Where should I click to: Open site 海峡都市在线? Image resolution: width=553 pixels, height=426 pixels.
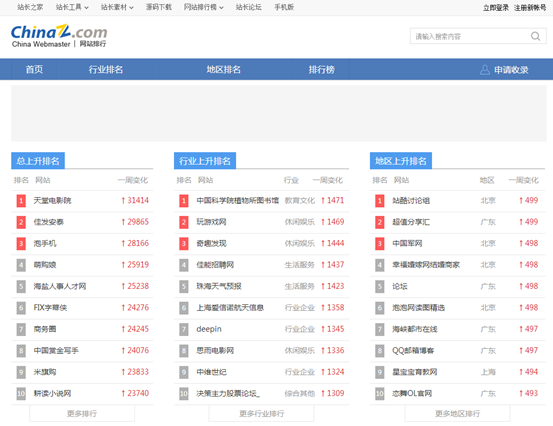pyautogui.click(x=414, y=329)
